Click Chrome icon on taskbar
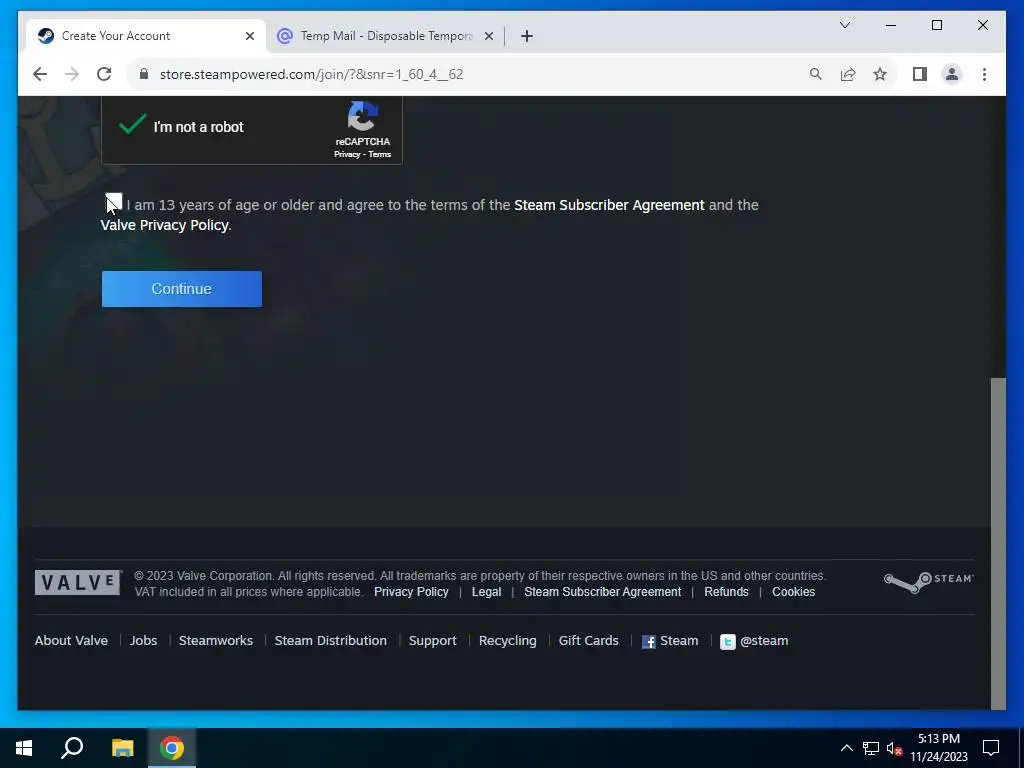 pos(172,748)
